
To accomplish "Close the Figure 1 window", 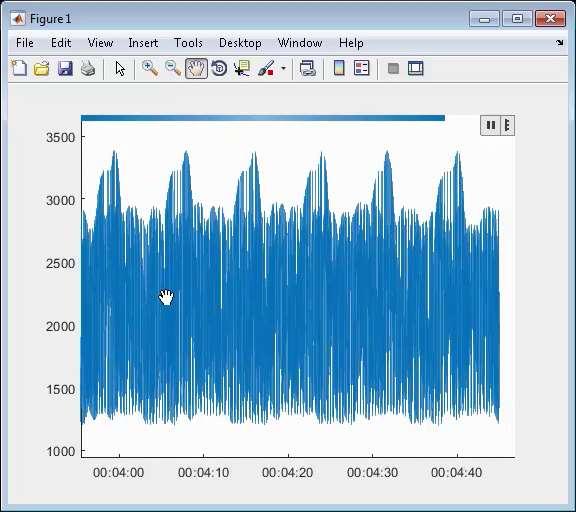I will click(550, 19).
